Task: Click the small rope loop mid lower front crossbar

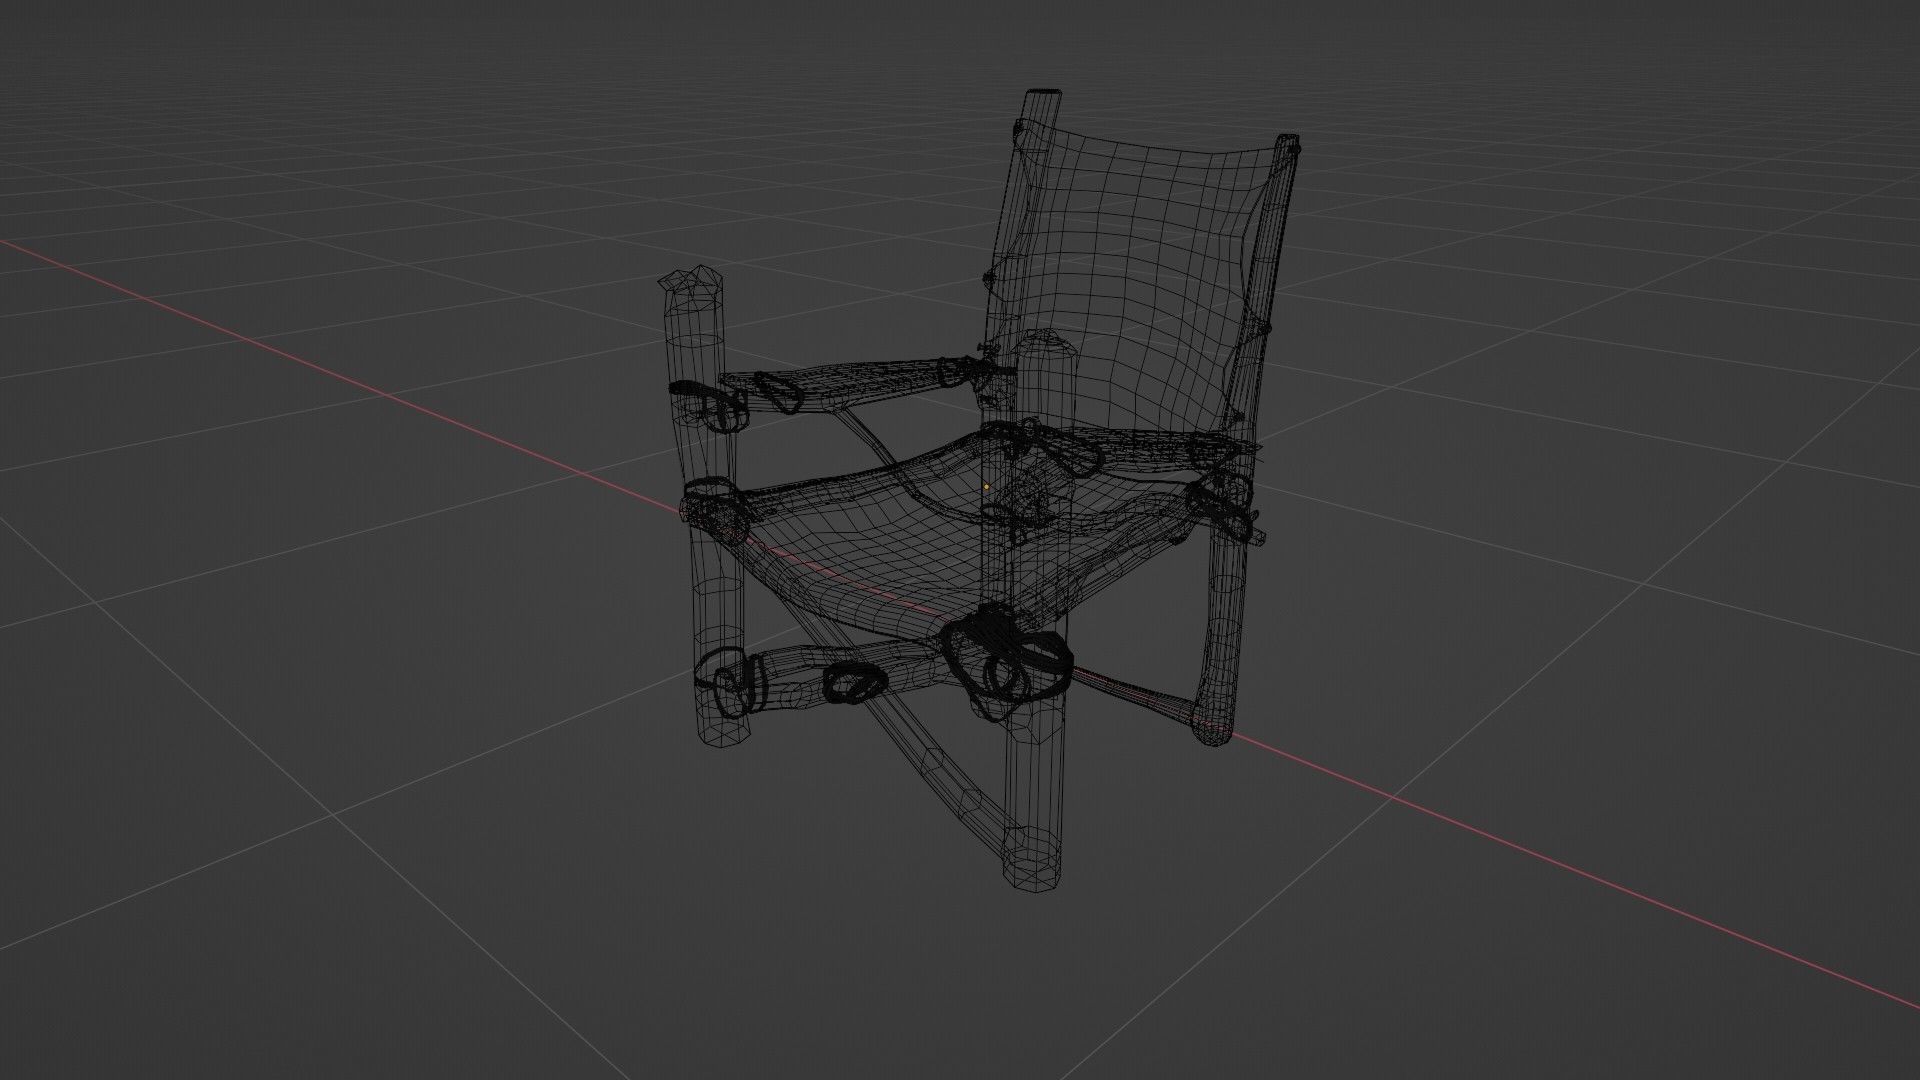Action: click(856, 686)
